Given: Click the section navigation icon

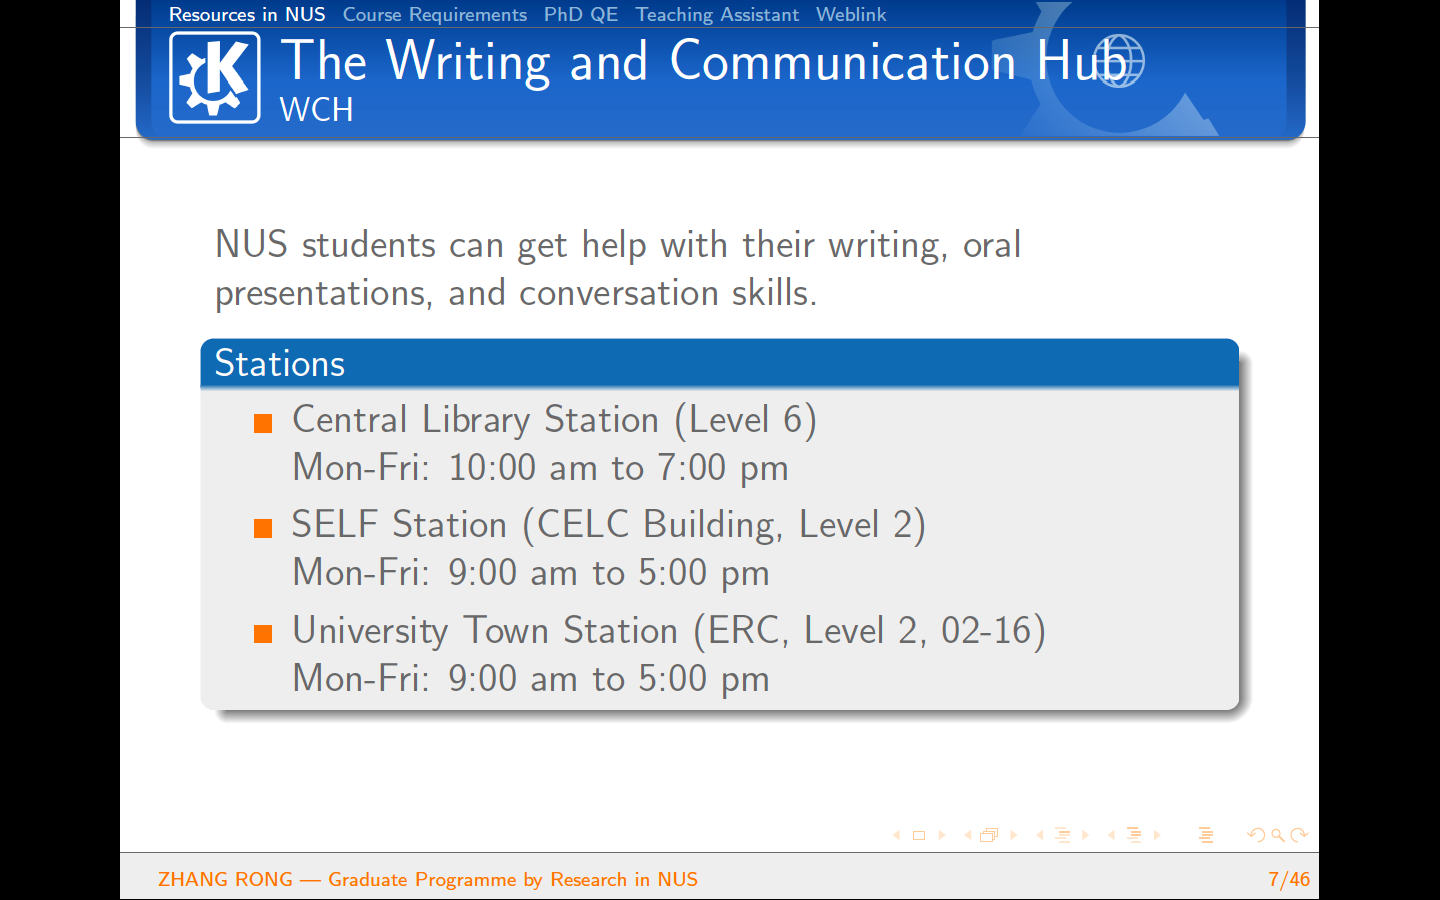Looking at the screenshot, I should point(1134,835).
